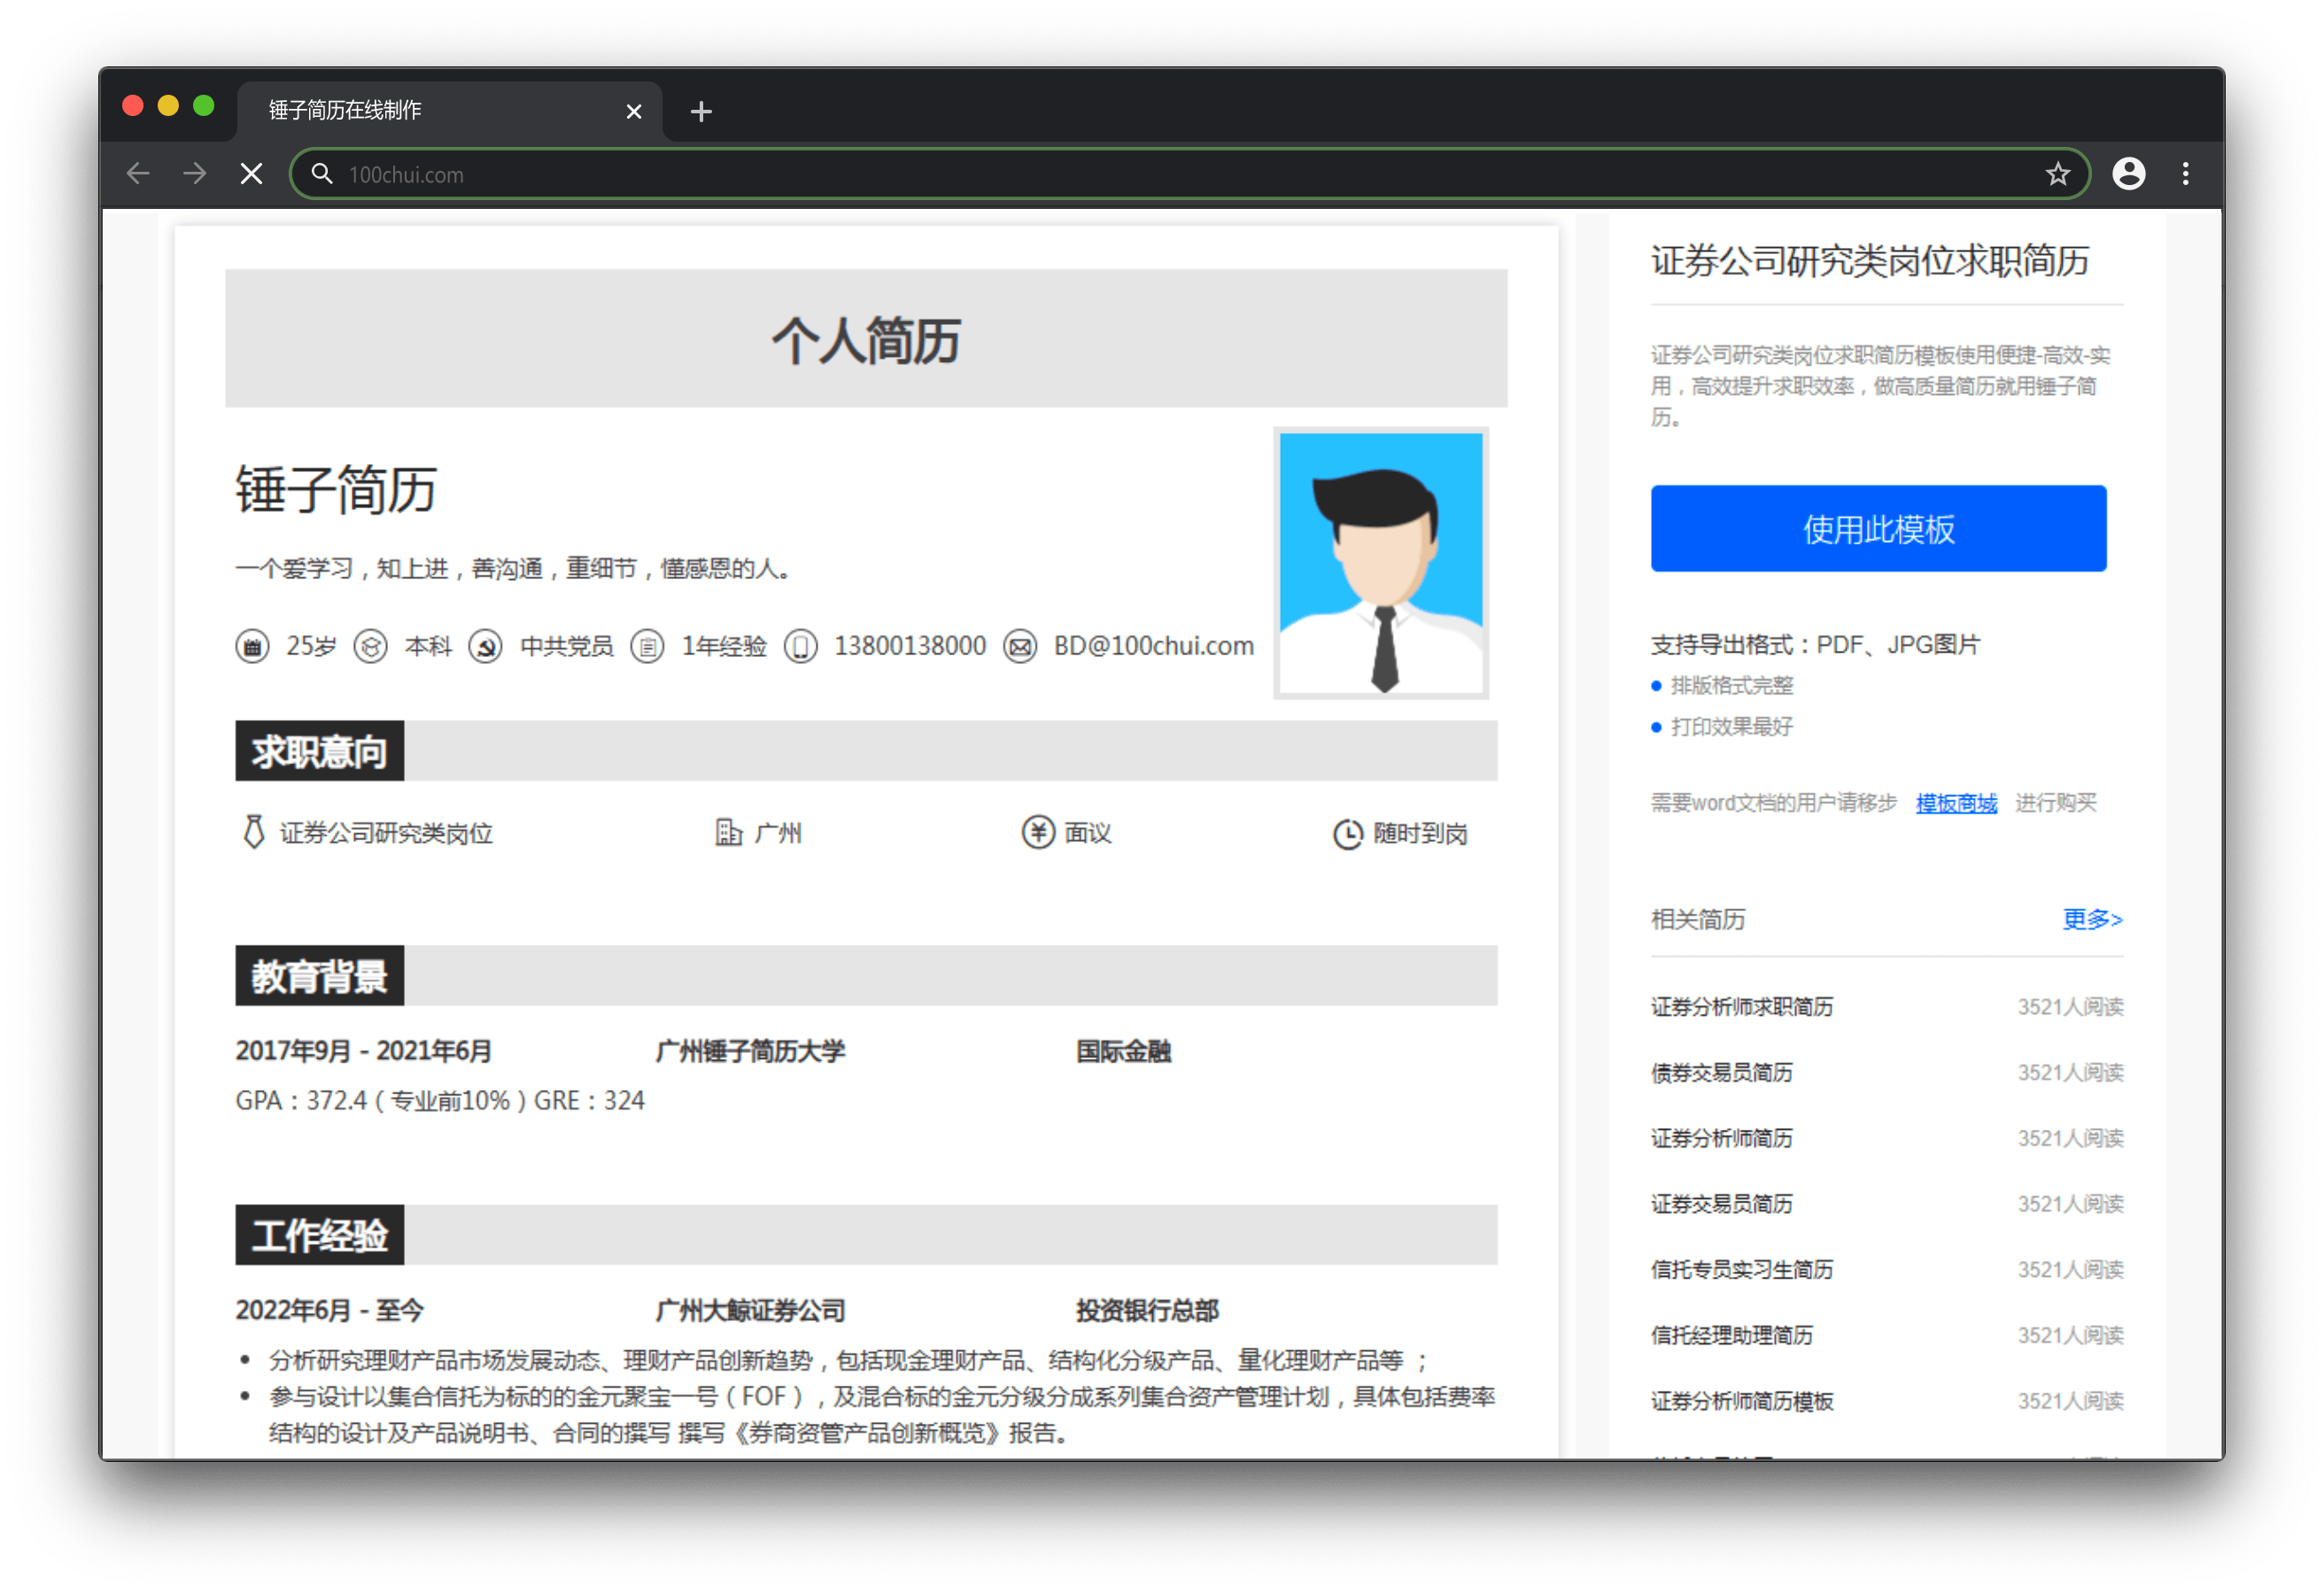The width and height of the screenshot is (2324, 1592).
Task: Click the resume profile photo
Action: (x=1380, y=563)
